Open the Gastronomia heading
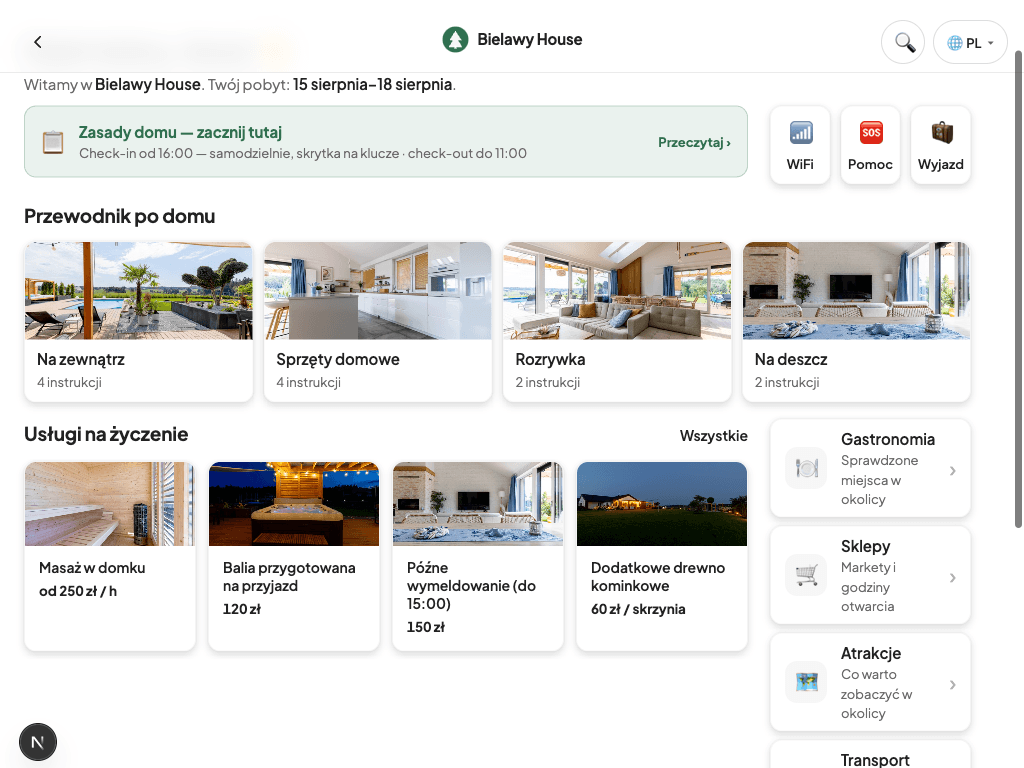This screenshot has height=768, width=1024. pos(888,439)
